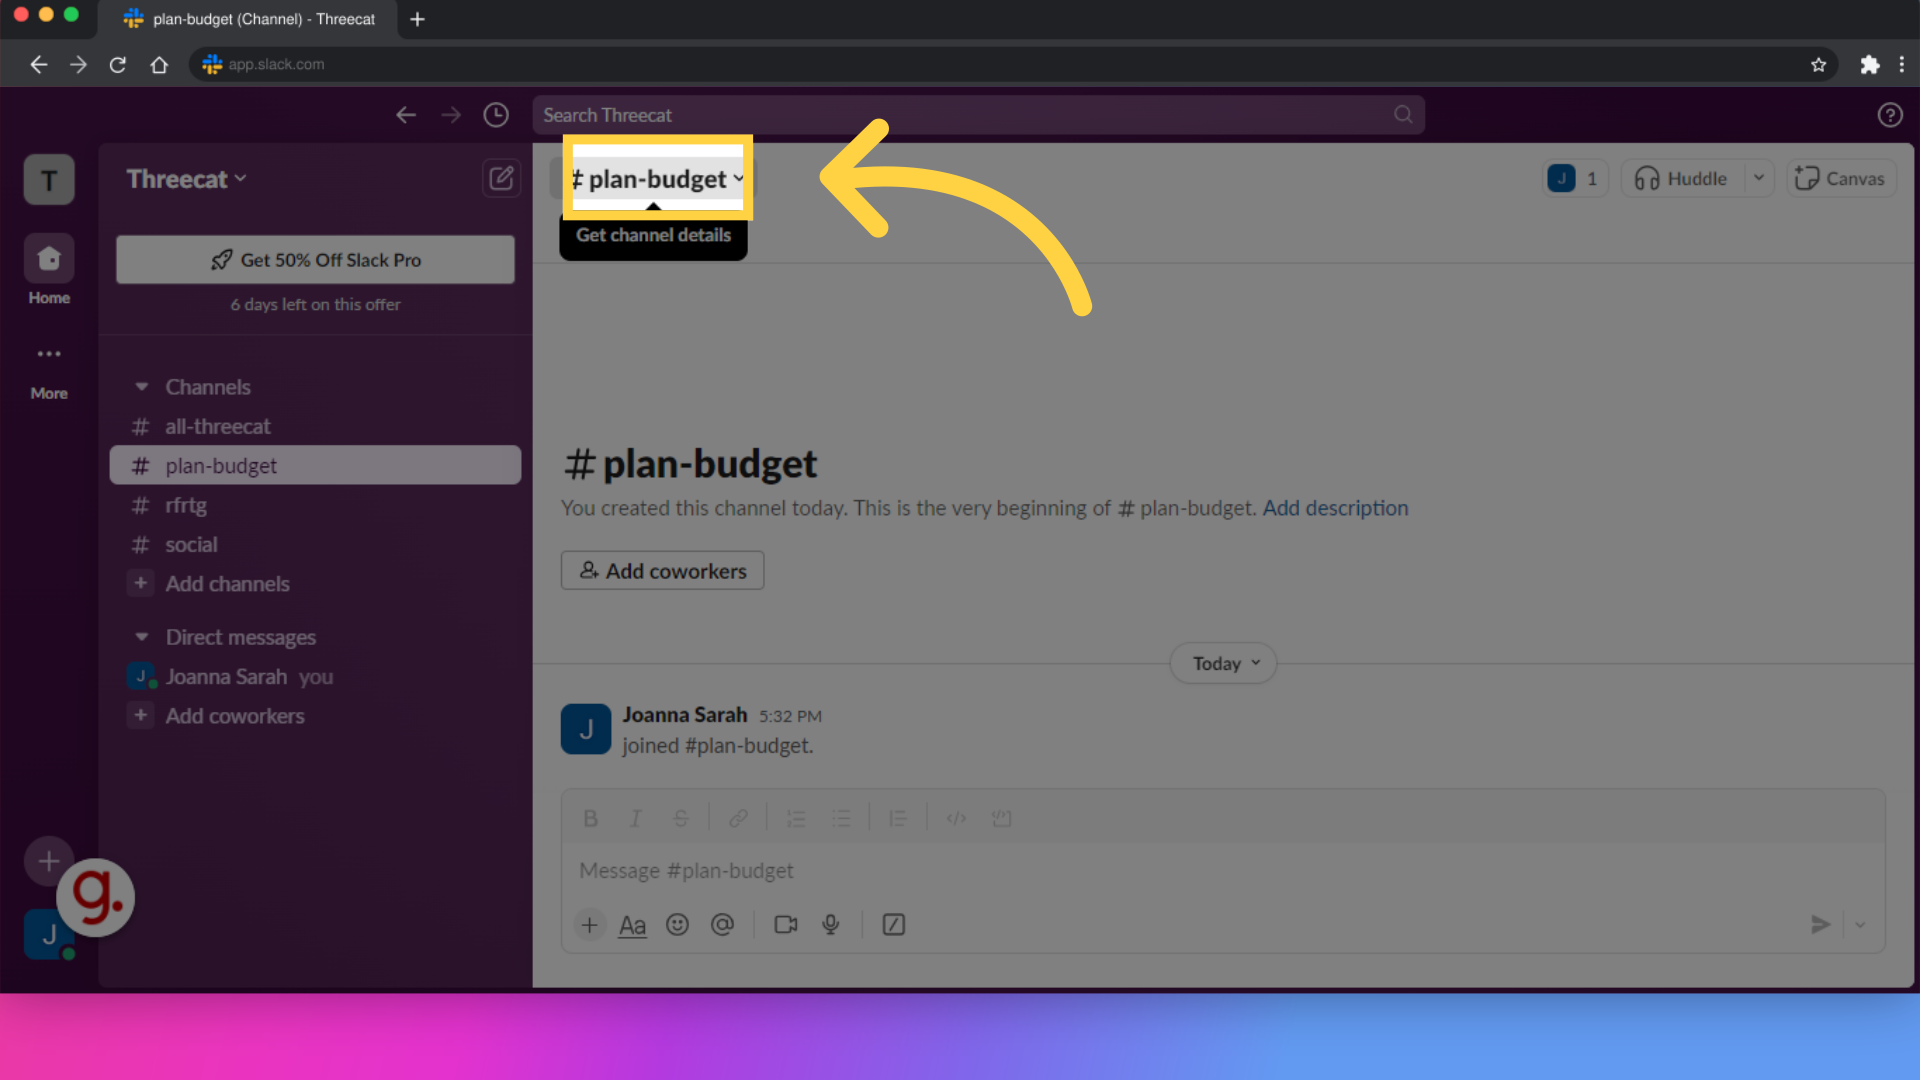Open the schedule send dropdown arrow
Screen dimensions: 1920x1080
point(1860,925)
